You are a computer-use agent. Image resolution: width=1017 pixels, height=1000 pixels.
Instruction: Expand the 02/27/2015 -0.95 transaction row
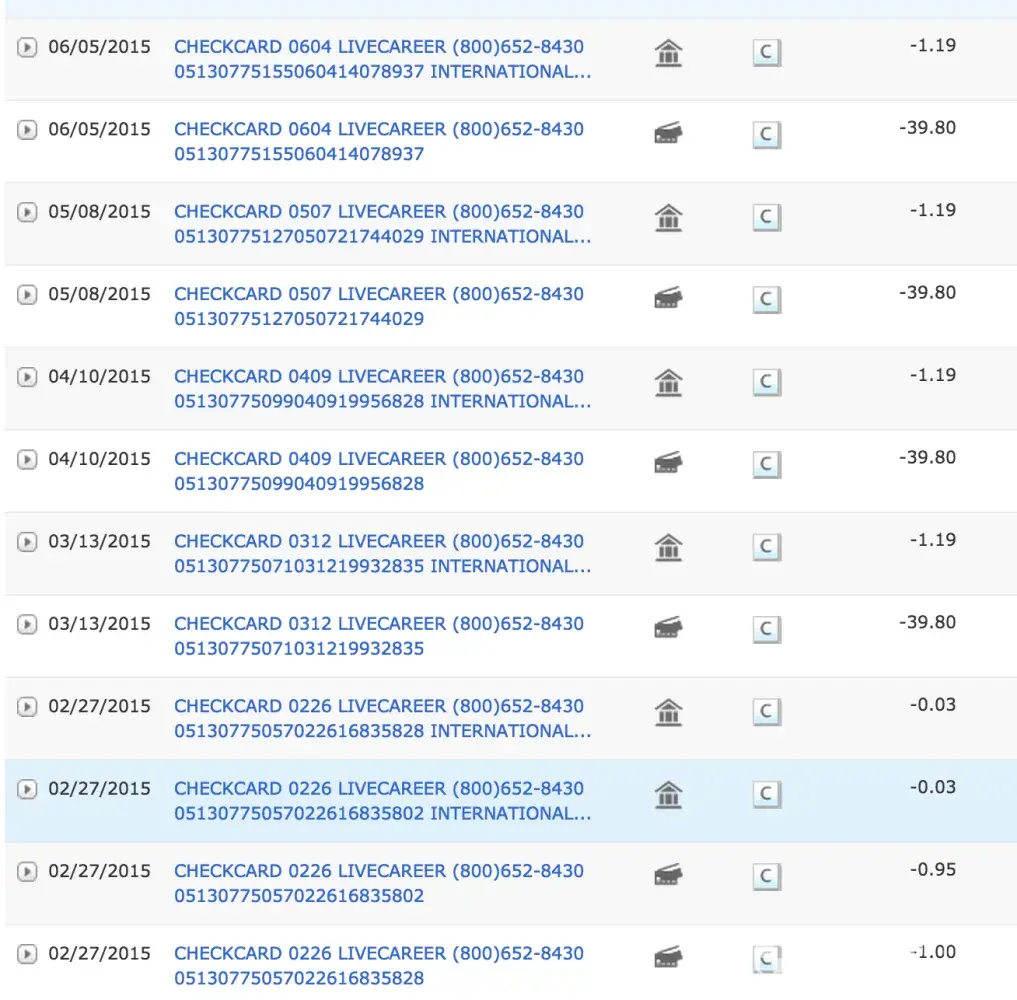click(x=27, y=871)
